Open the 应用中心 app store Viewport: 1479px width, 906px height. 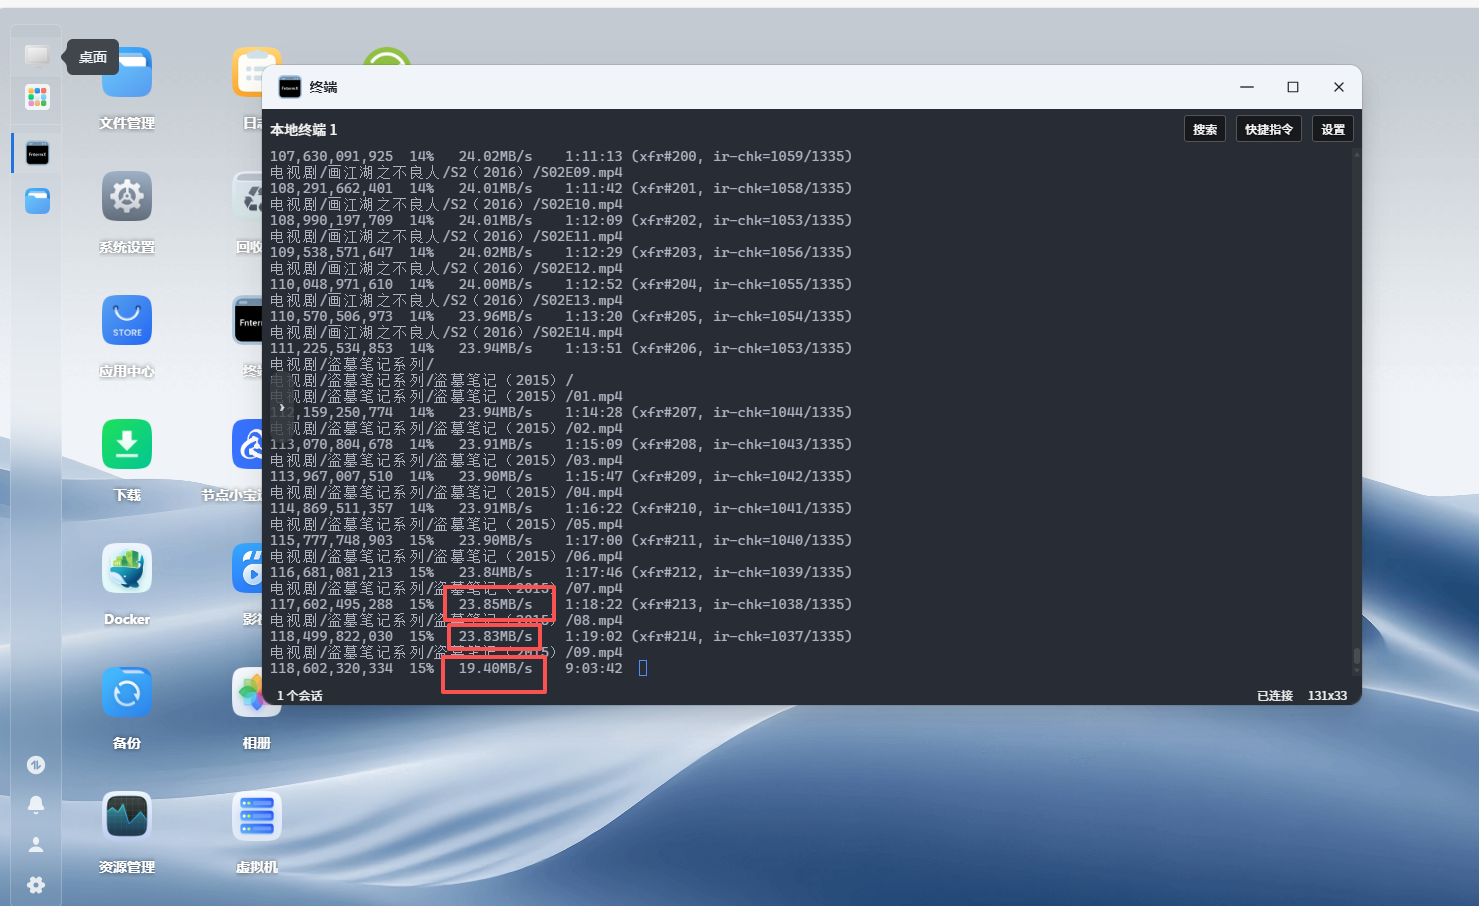(126, 320)
